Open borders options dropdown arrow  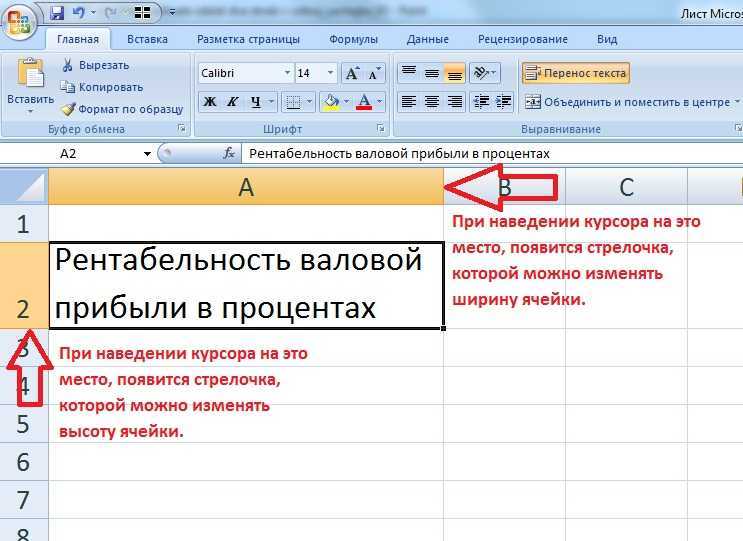pyautogui.click(x=309, y=102)
